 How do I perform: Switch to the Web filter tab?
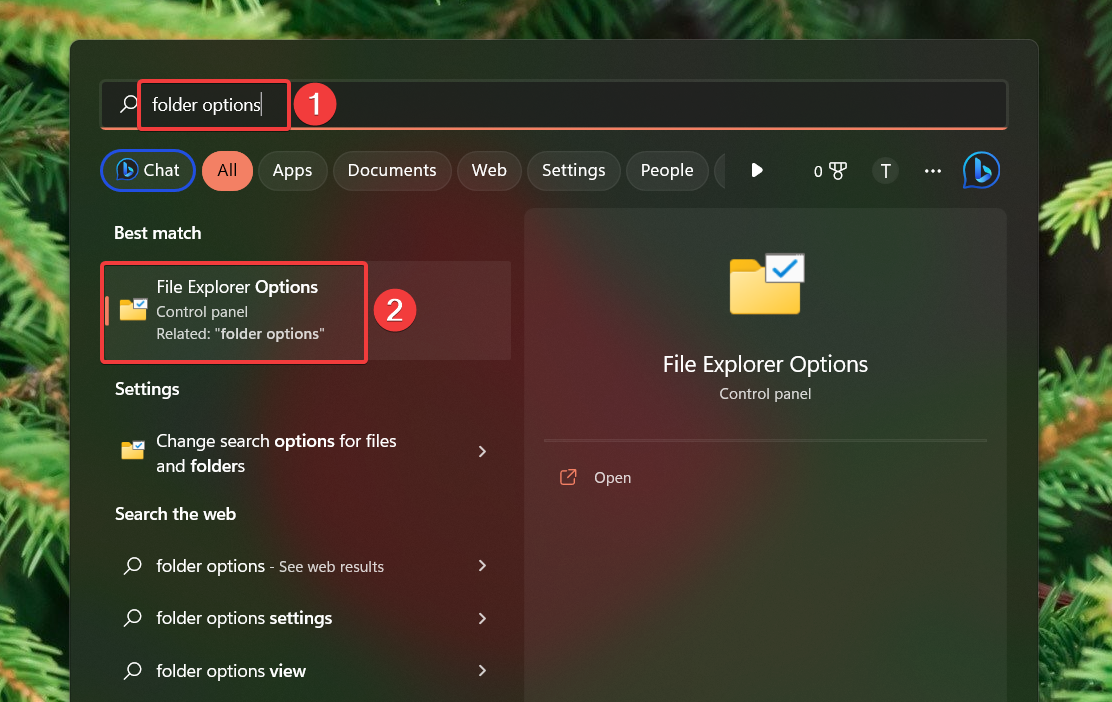point(489,171)
